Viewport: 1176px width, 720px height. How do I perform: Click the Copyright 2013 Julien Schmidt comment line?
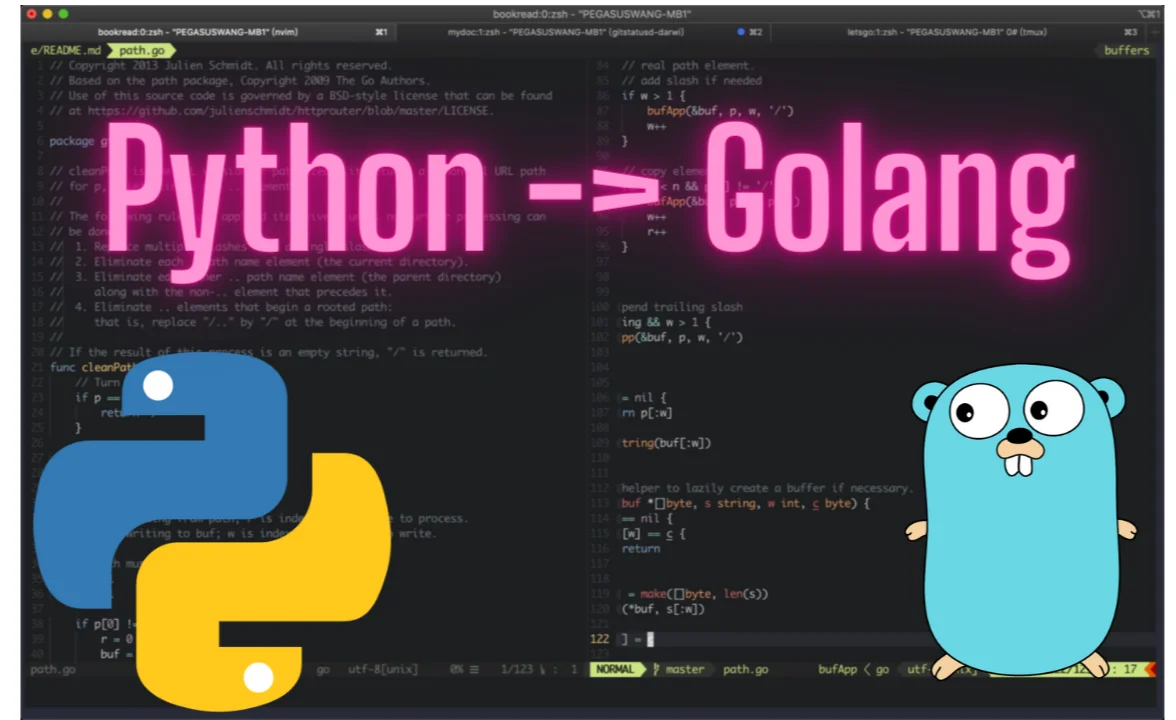220,65
